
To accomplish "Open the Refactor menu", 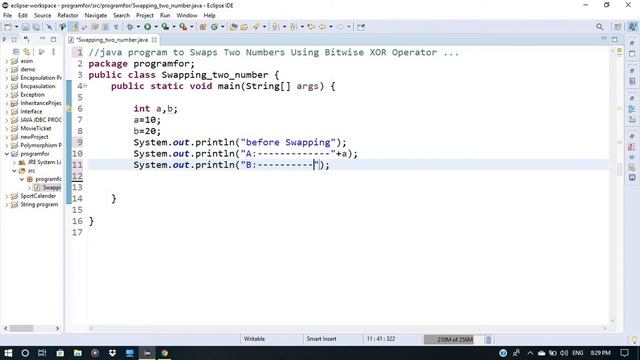I will point(68,15).
